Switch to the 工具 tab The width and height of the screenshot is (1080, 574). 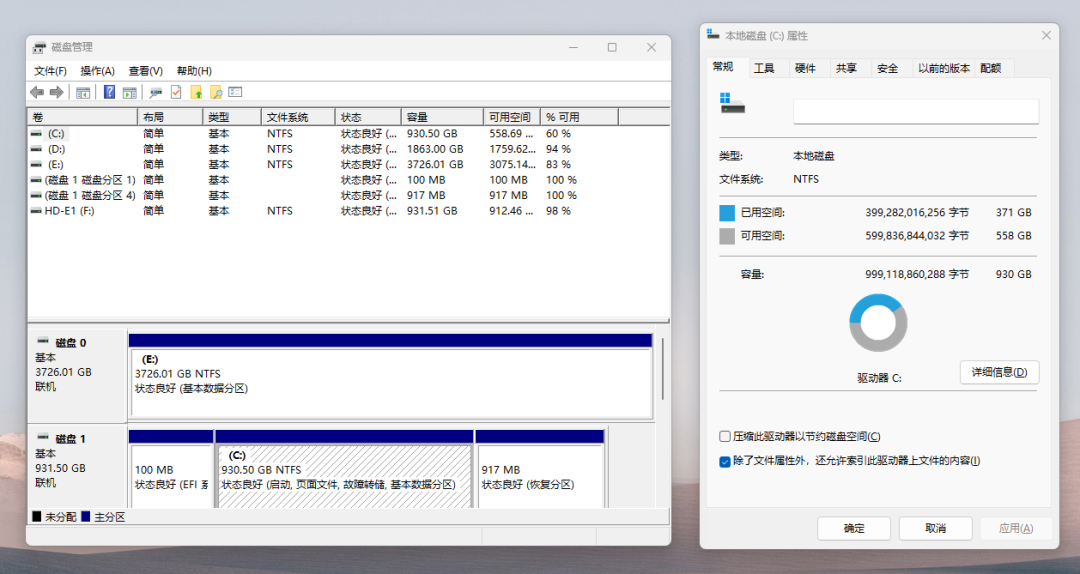(764, 68)
